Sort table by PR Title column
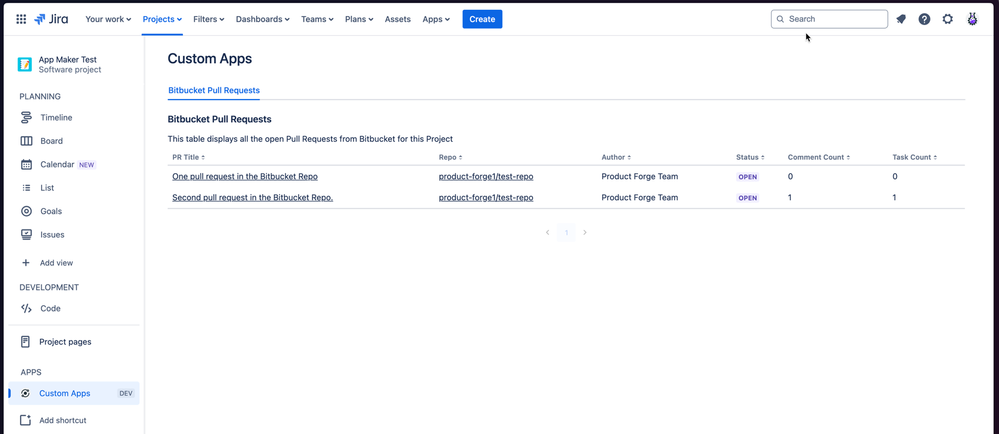The image size is (999, 434). tap(189, 157)
